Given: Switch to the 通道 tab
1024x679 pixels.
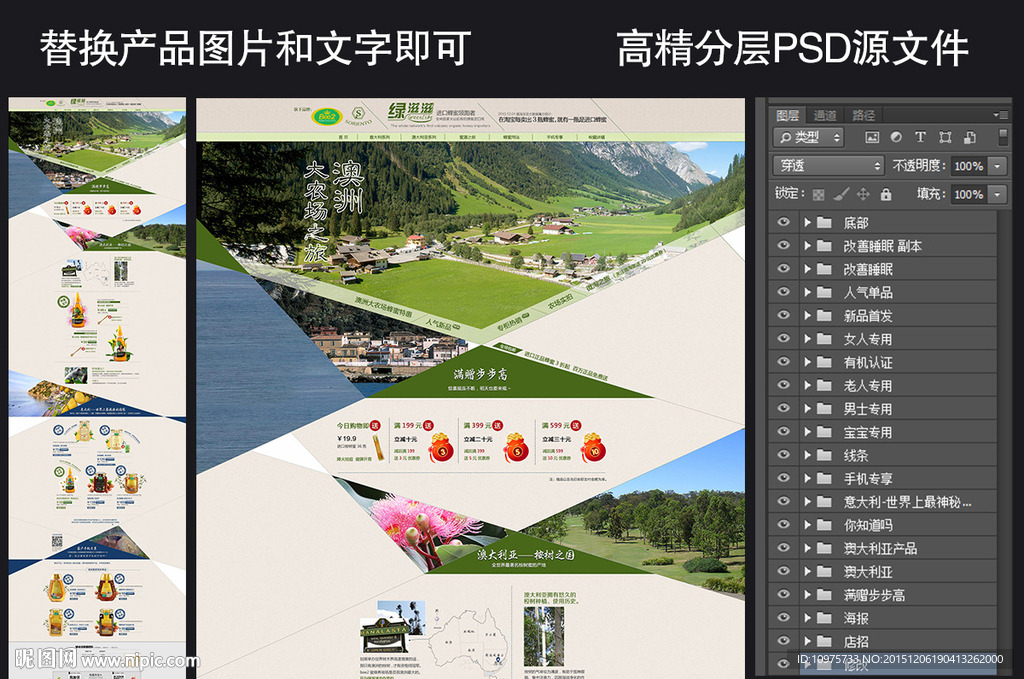Looking at the screenshot, I should point(825,114).
